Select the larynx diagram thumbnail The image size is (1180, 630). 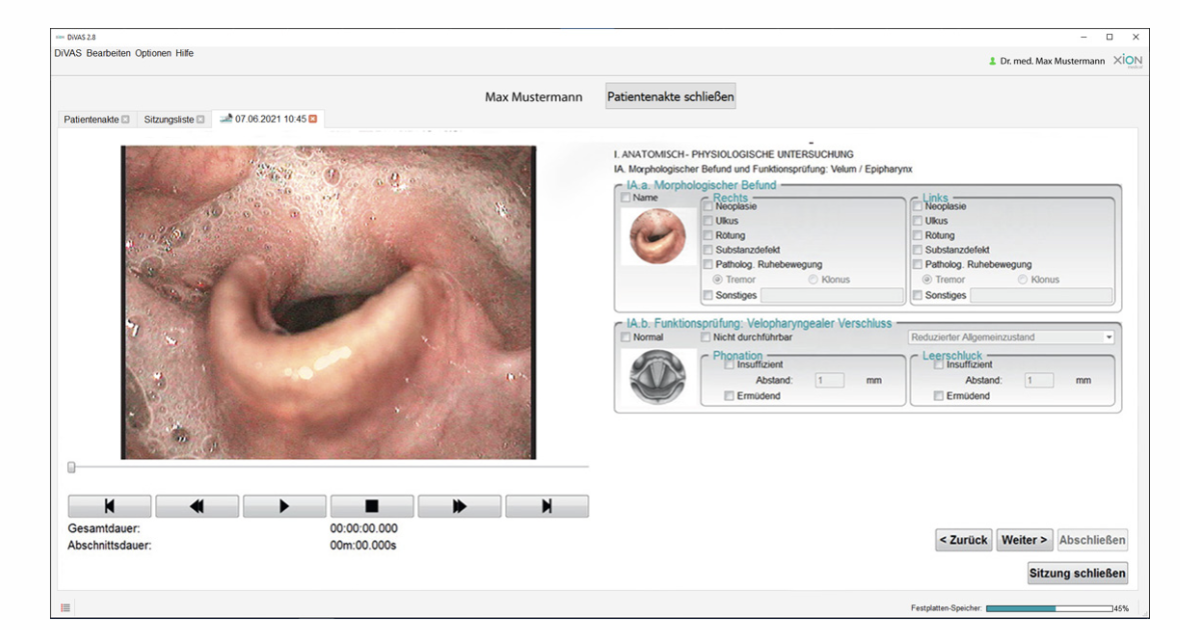pos(657,377)
